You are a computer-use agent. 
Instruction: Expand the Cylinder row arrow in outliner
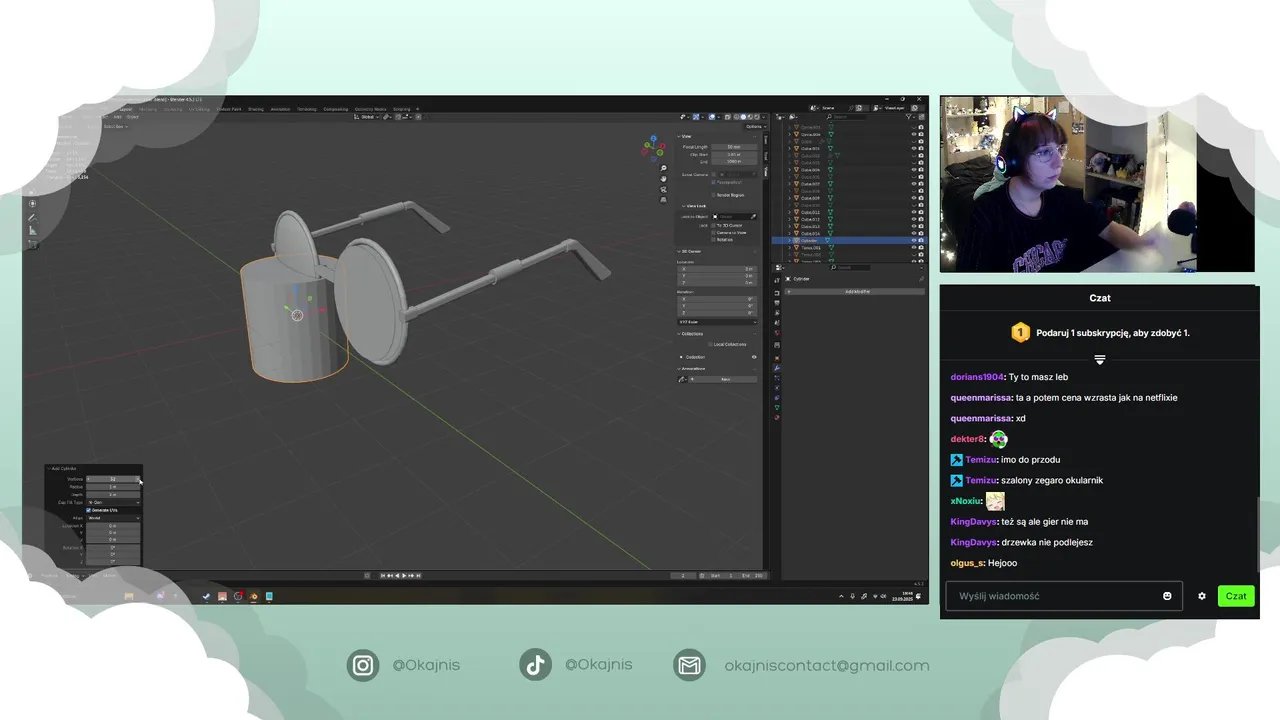tap(789, 240)
